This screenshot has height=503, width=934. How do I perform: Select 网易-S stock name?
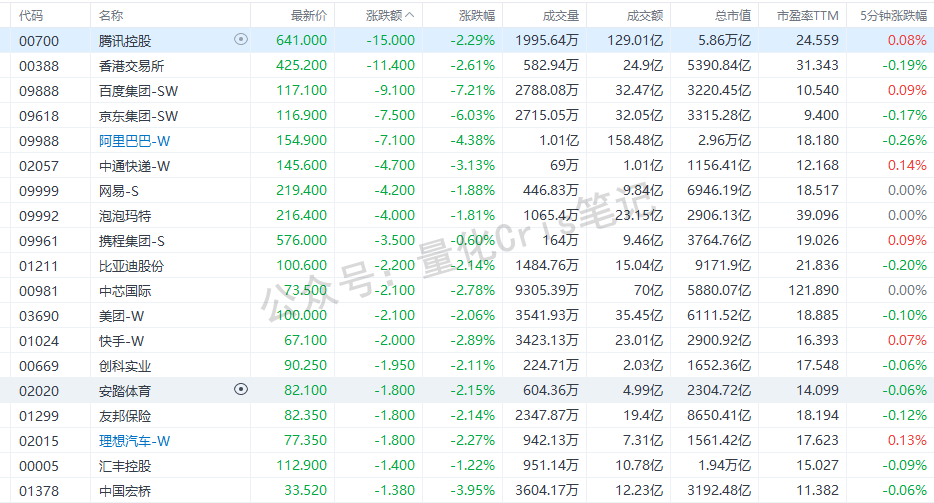point(119,191)
